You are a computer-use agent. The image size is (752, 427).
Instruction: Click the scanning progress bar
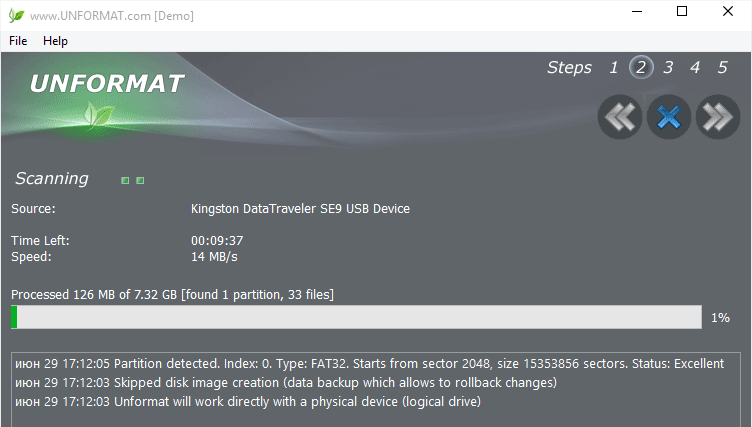click(x=356, y=317)
